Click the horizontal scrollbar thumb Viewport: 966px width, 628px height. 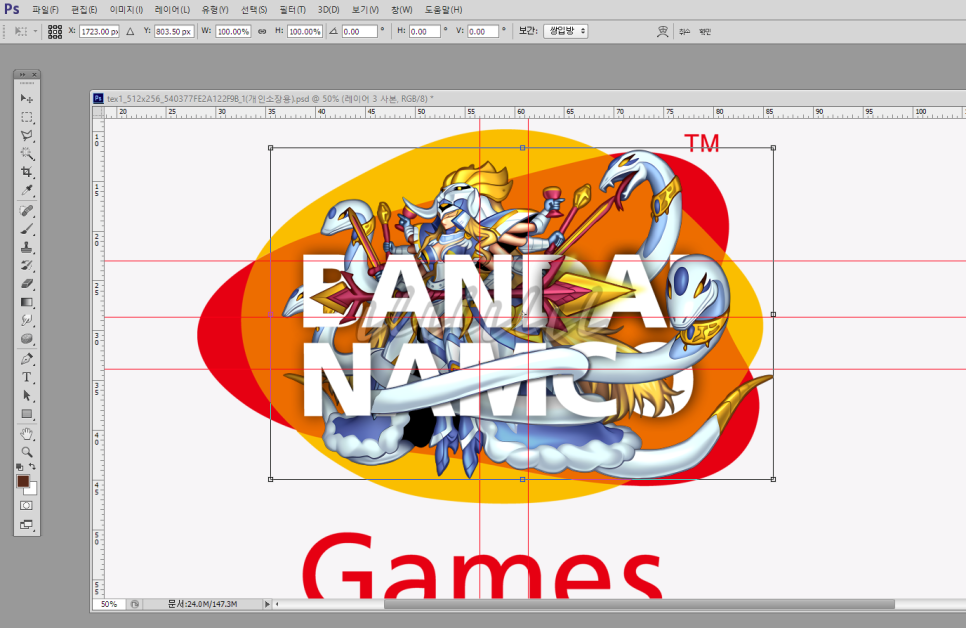pyautogui.click(x=639, y=605)
